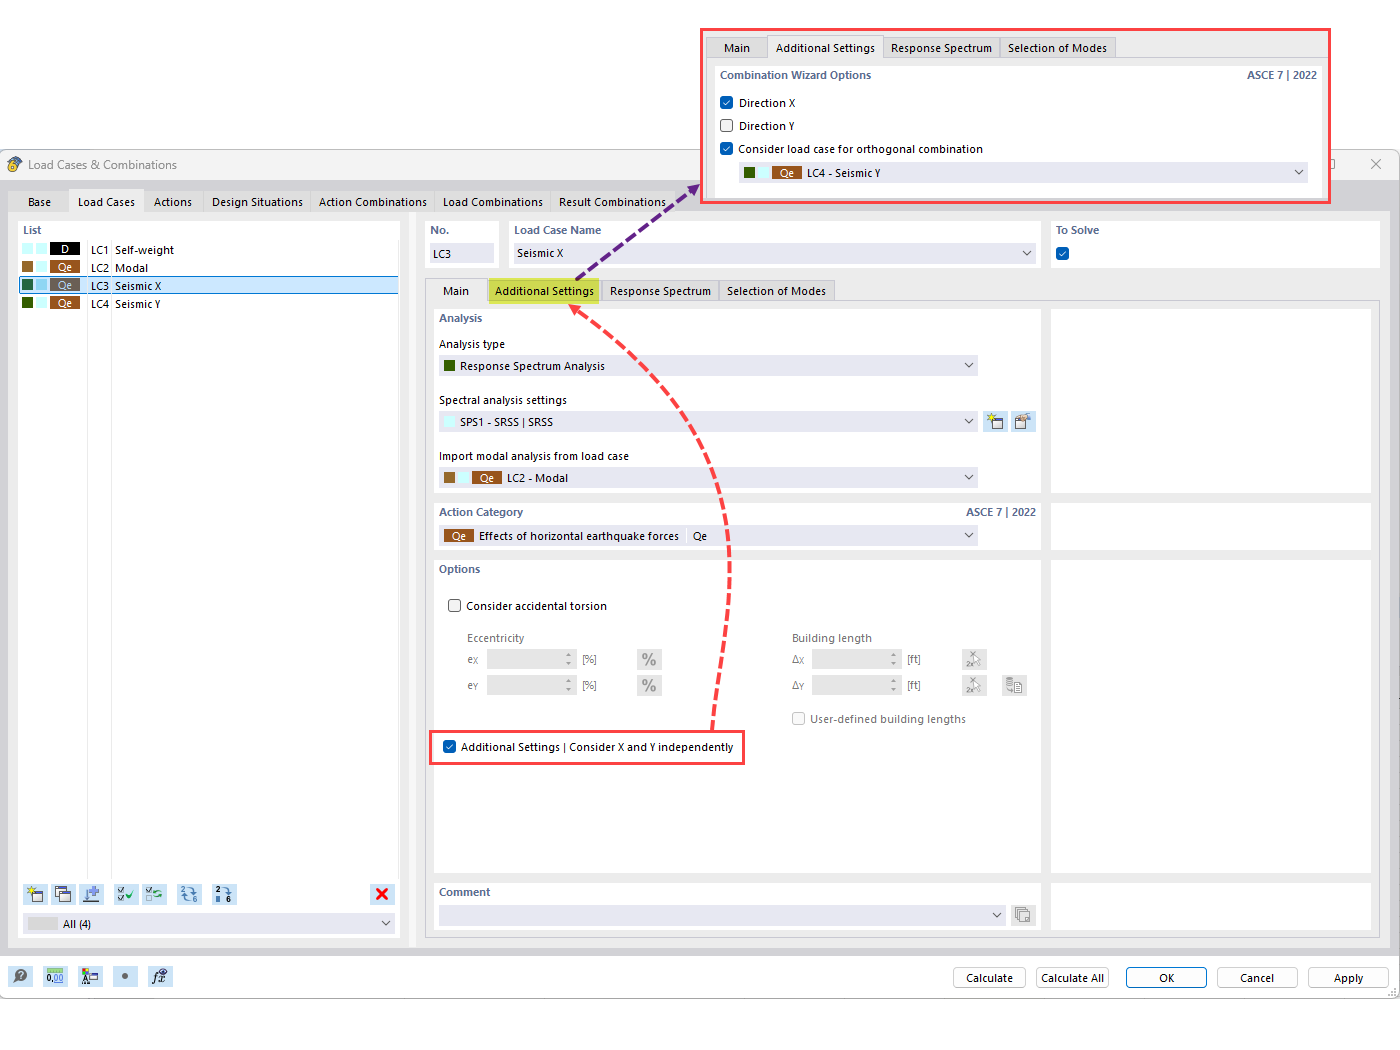Viewport: 1400px width, 1050px height.
Task: Switch to the Base tab
Action: click(40, 202)
